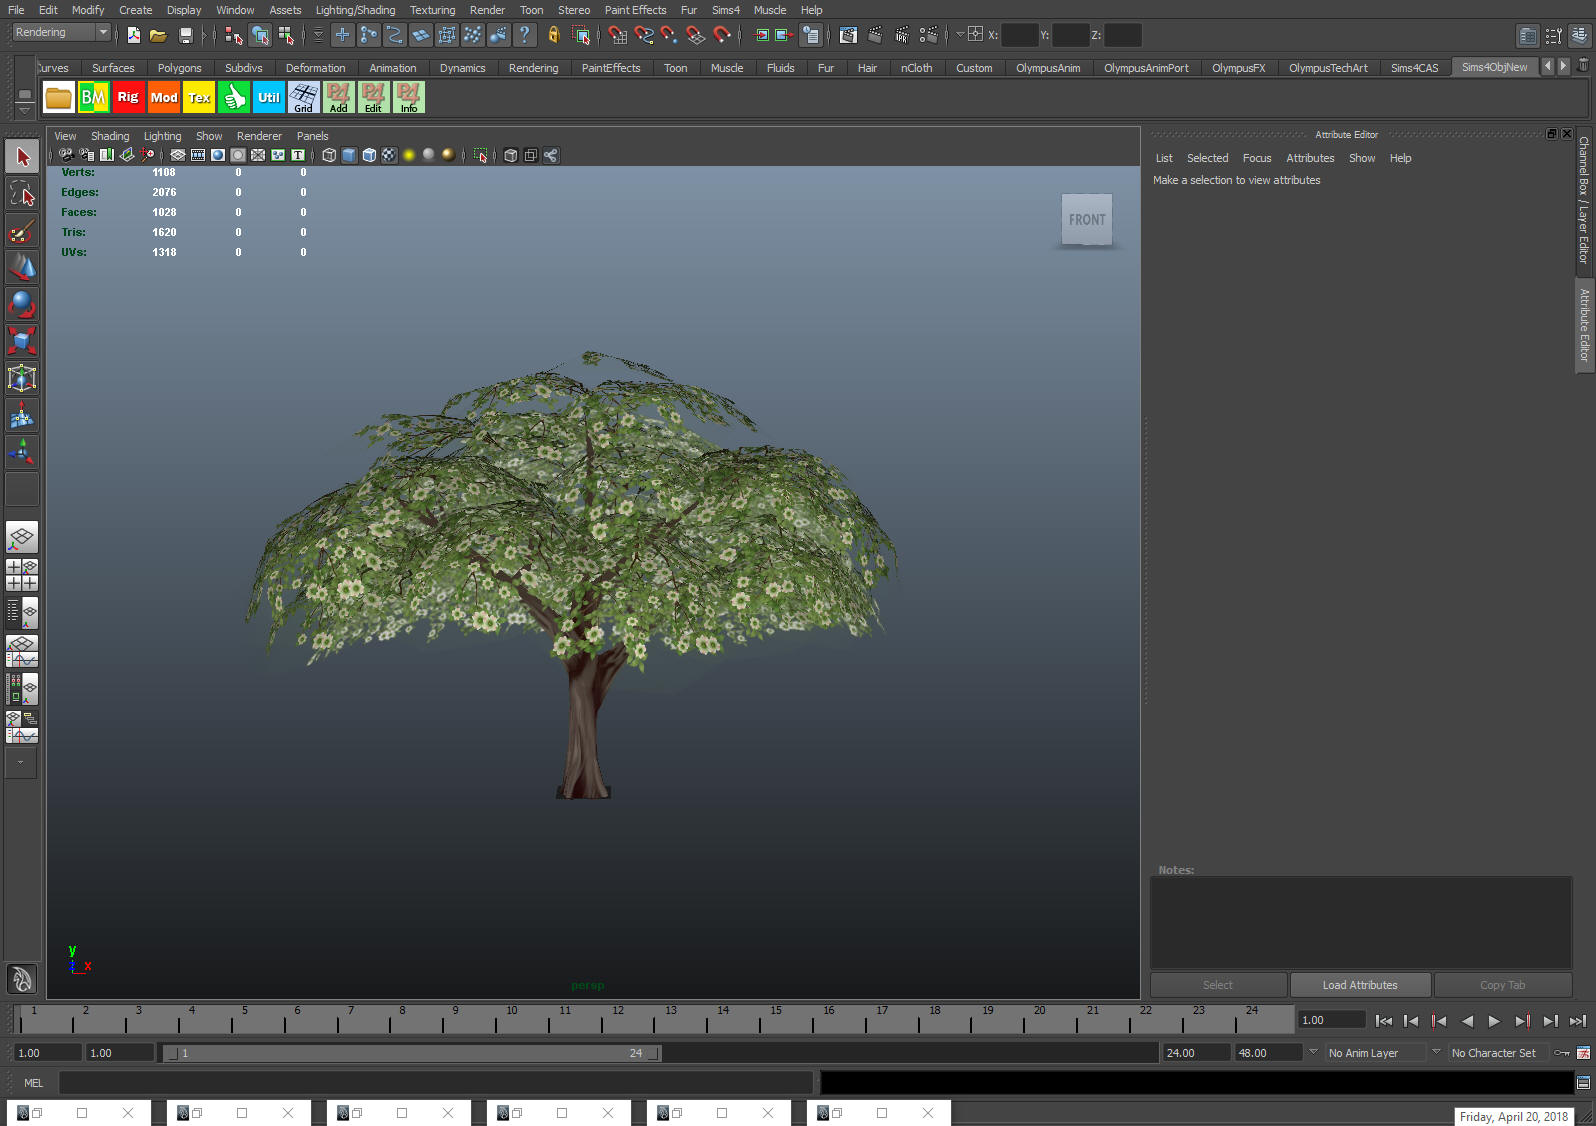
Task: Click the Grid shelf icon
Action: 304,97
